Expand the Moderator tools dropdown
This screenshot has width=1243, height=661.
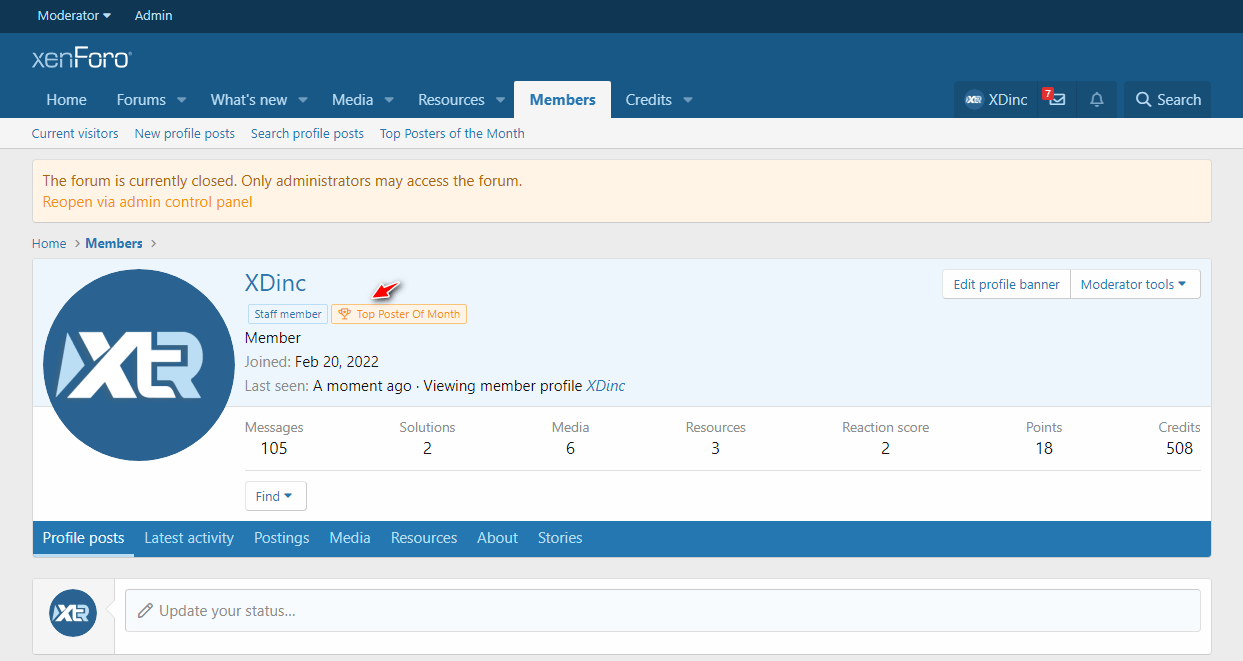[1135, 284]
